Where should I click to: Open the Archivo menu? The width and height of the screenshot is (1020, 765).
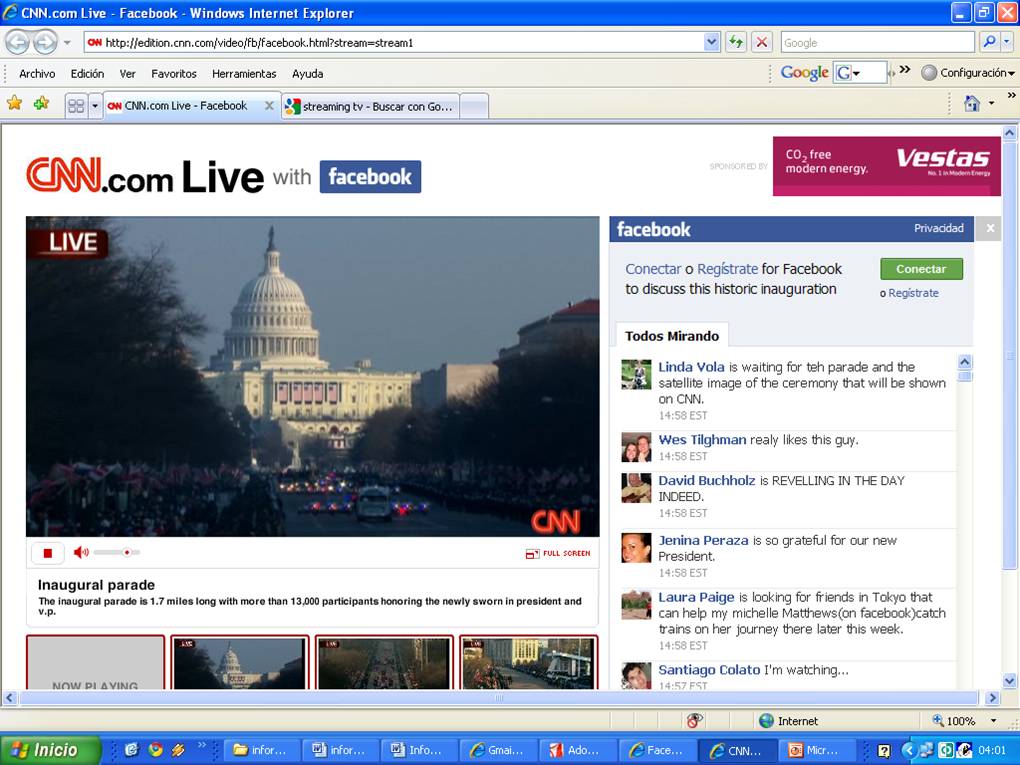point(37,74)
